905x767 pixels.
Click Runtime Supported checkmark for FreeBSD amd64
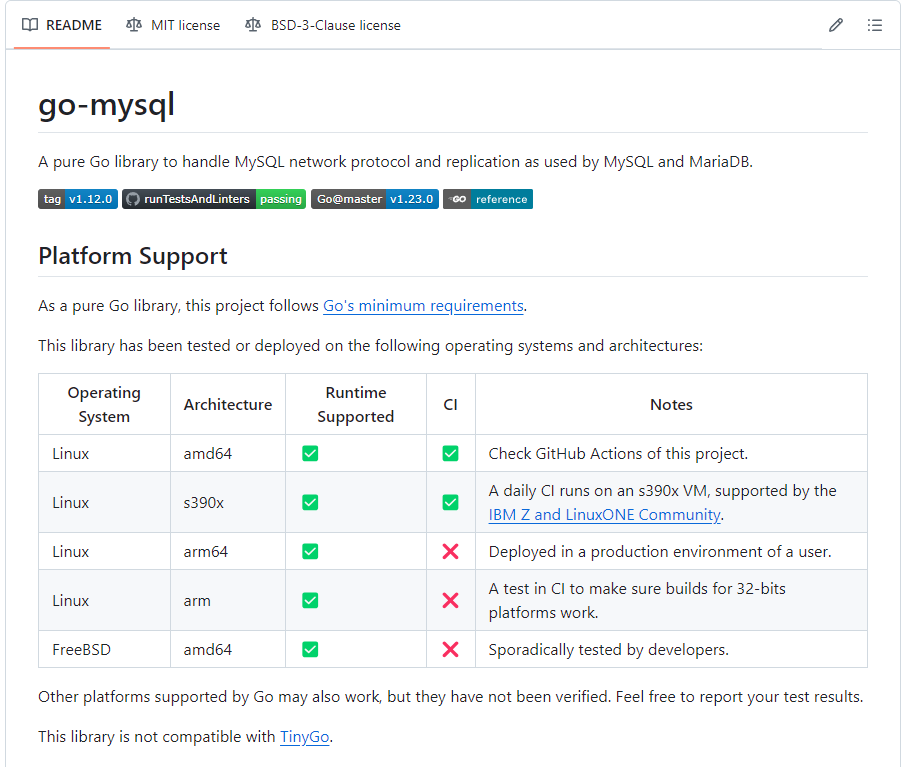[x=310, y=650]
